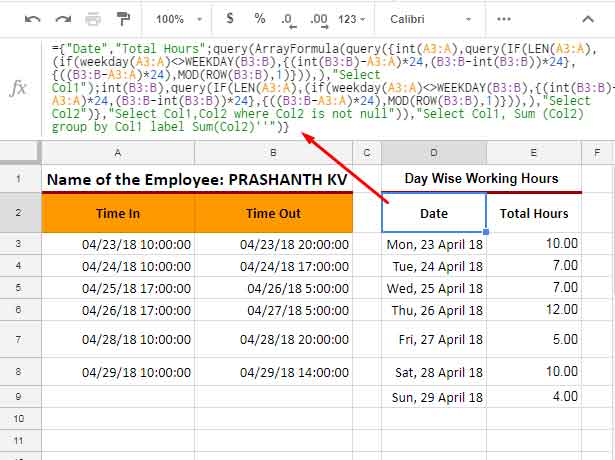Apply percent format with % icon
The height and width of the screenshot is (460, 615).
point(260,18)
